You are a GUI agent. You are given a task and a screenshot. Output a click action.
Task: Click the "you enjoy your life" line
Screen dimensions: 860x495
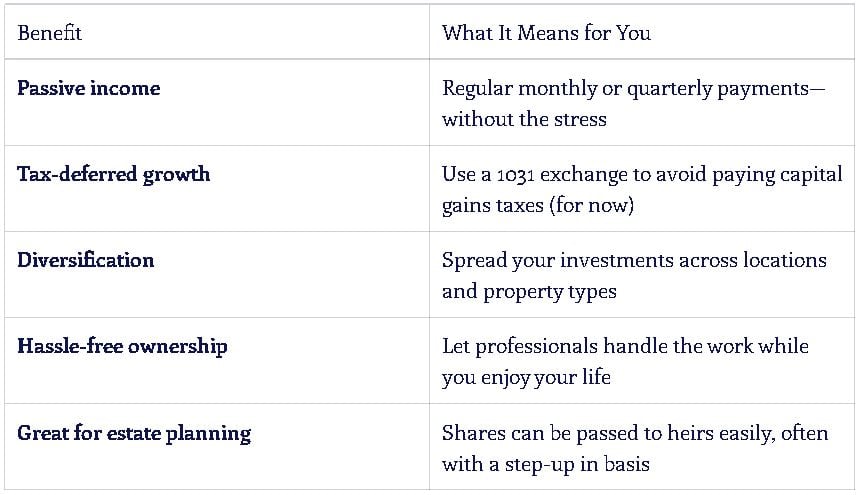[x=526, y=378]
